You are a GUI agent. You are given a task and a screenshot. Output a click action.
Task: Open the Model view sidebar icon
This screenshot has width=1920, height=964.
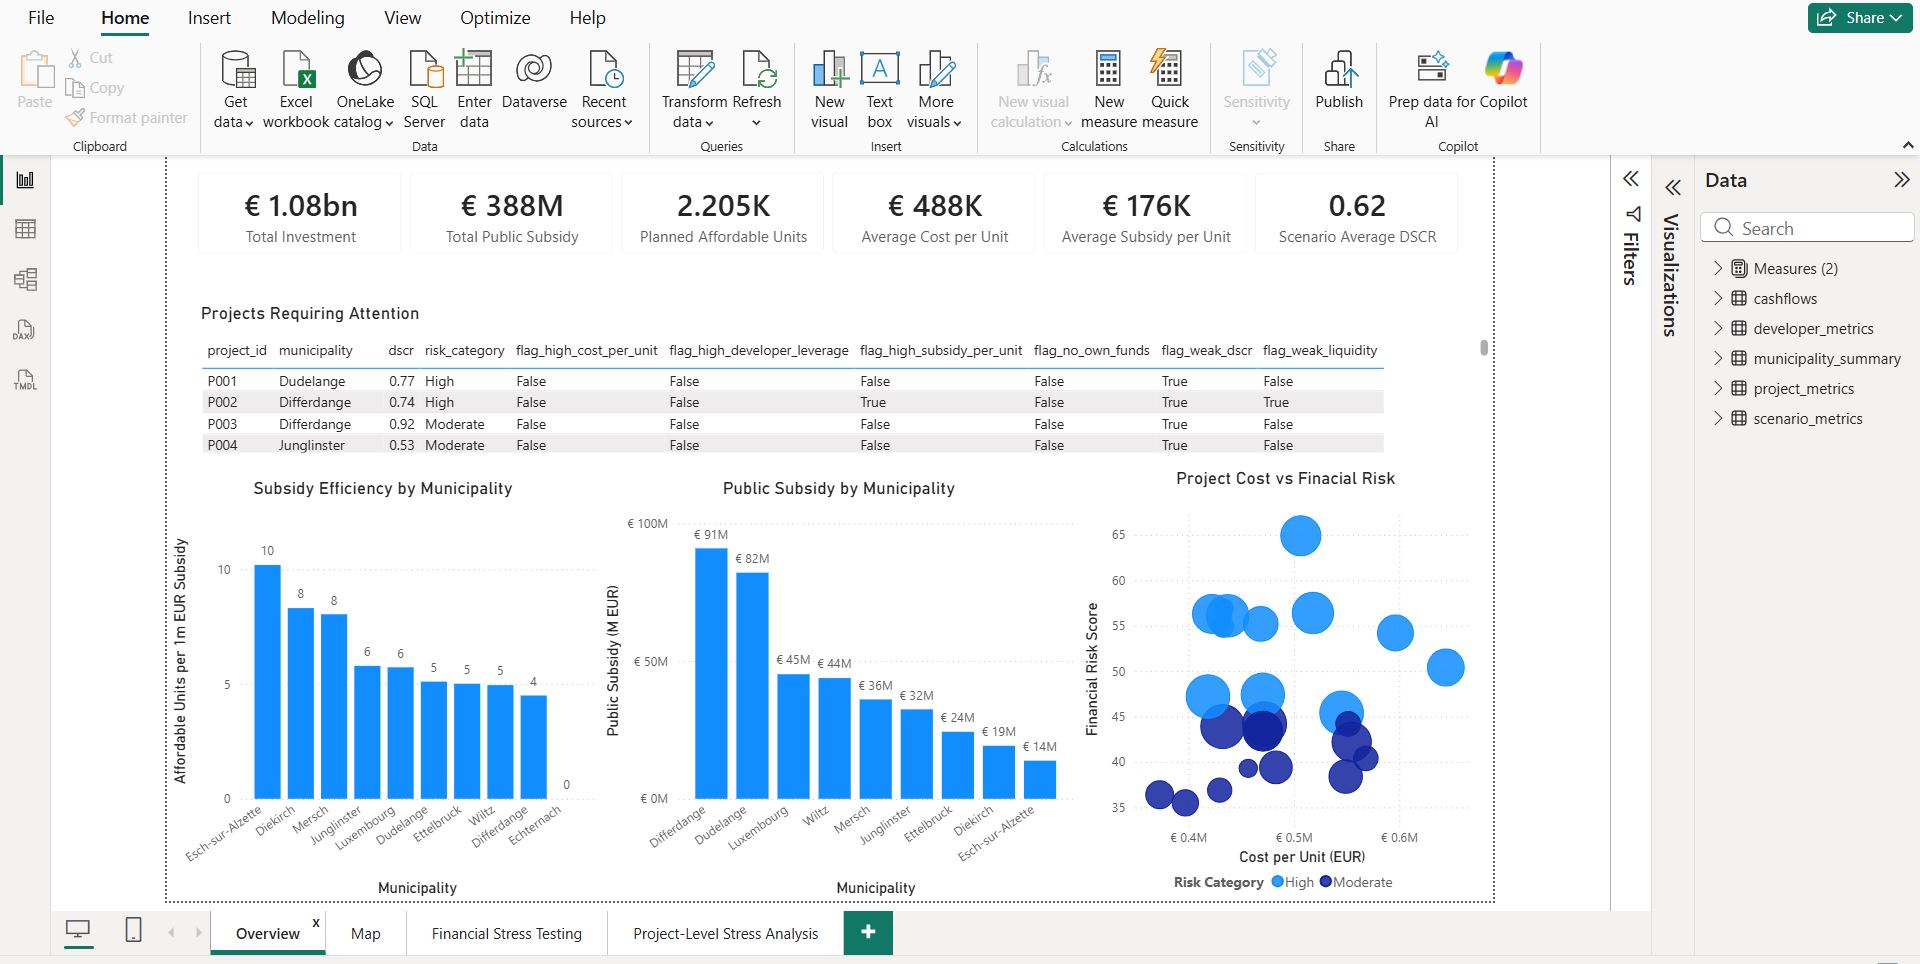(26, 279)
